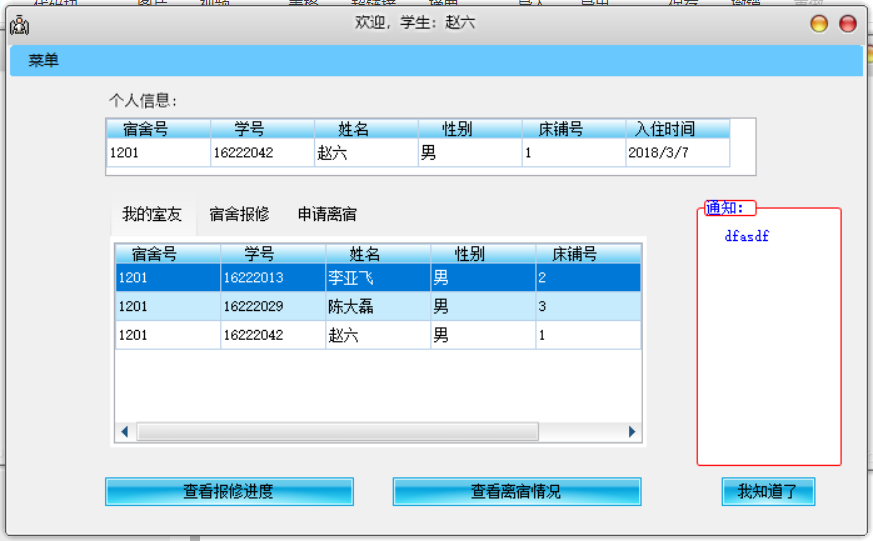This screenshot has height=541, width=873.
Task: Click bed number 2 cell of 李亚飞
Action: (x=588, y=277)
